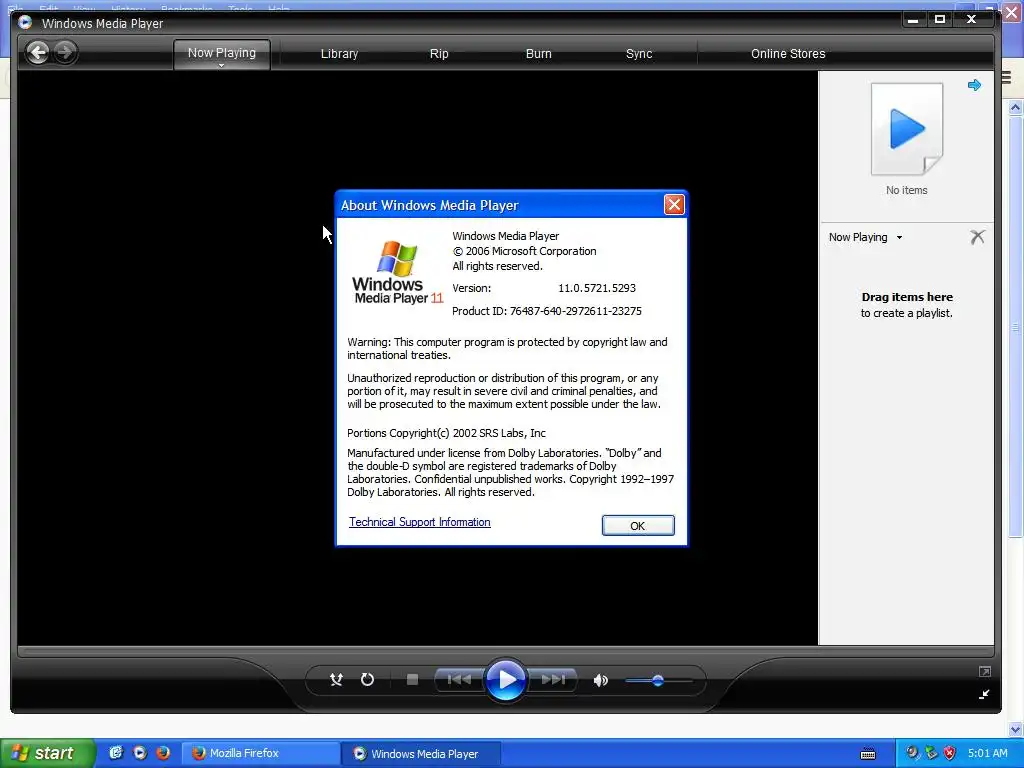Click the No items play thumbnail
Image resolution: width=1024 pixels, height=768 pixels.
(906, 129)
